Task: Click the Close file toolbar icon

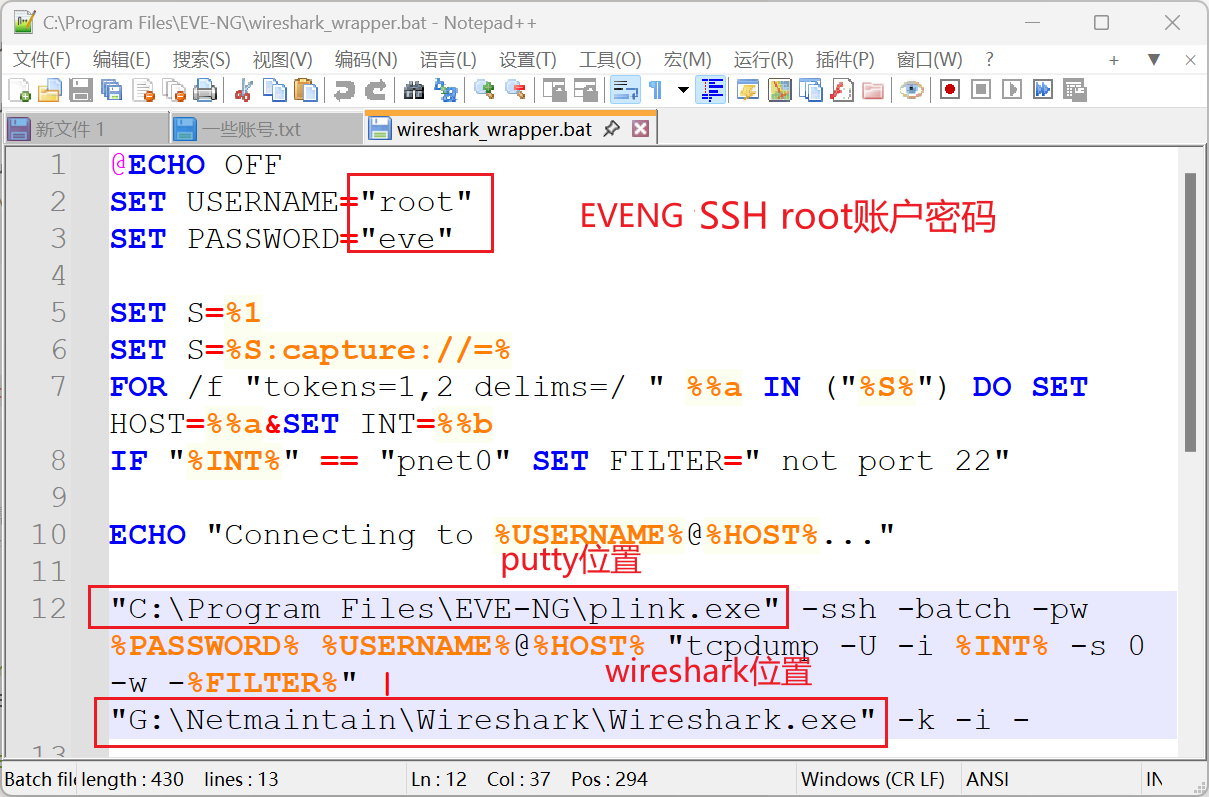Action: (x=143, y=91)
